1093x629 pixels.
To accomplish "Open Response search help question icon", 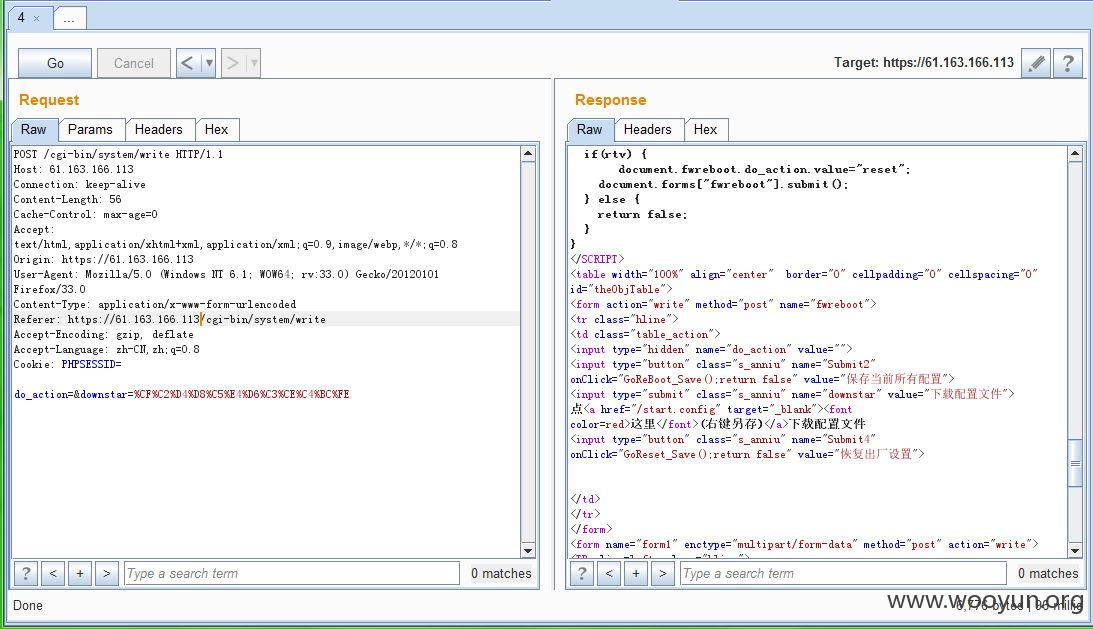I will point(582,573).
